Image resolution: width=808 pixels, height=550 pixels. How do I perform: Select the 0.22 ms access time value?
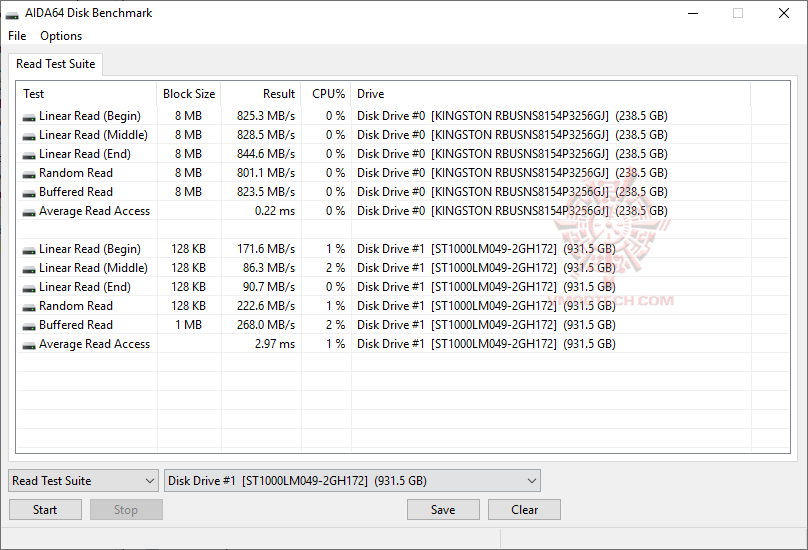pyautogui.click(x=275, y=211)
